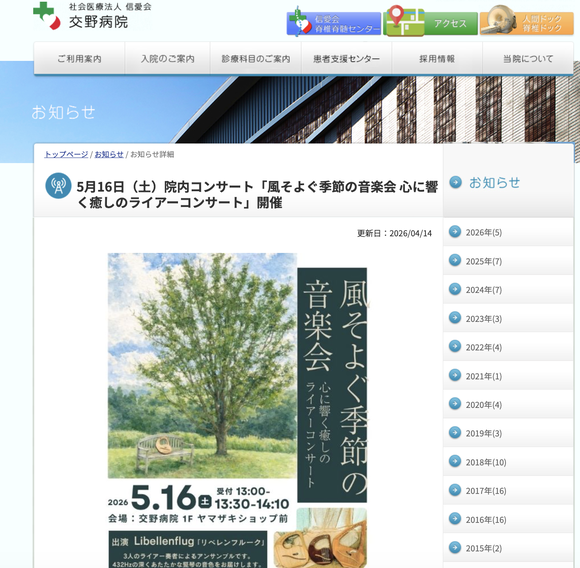This screenshot has height=568, width=580.
Task: Open the 2020年(4) archive link
Action: pos(508,404)
